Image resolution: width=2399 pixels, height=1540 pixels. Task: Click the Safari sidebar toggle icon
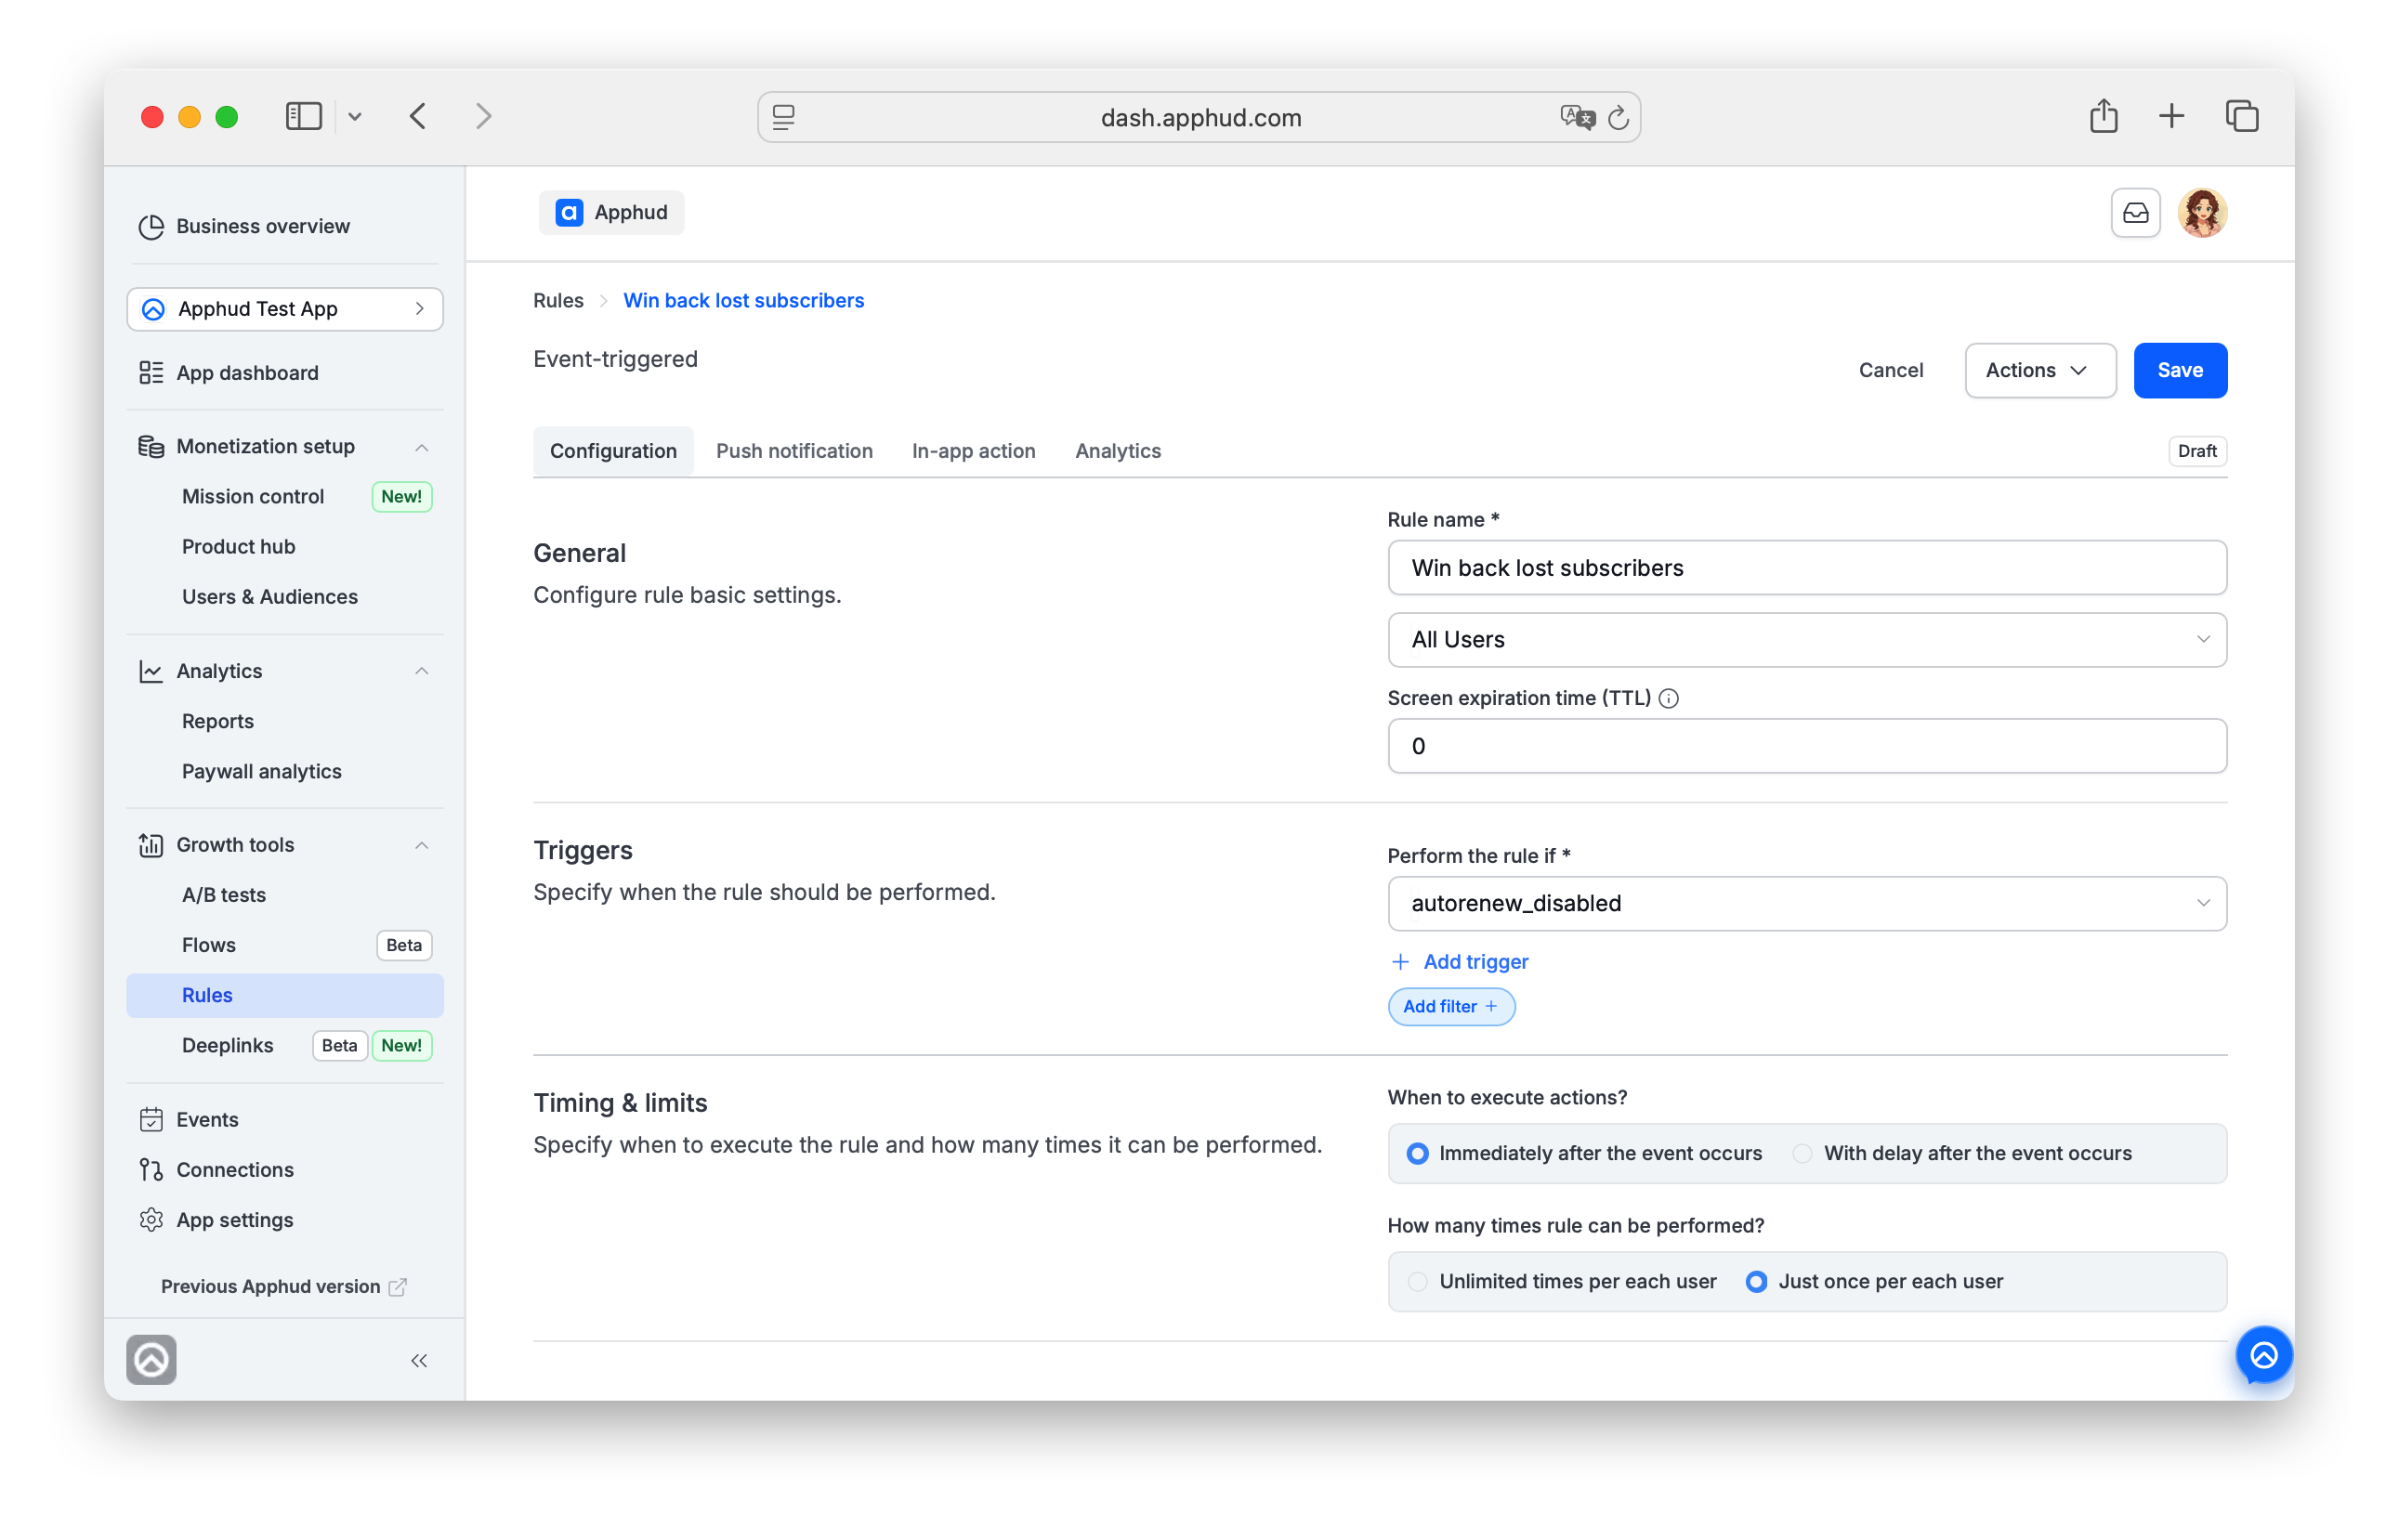[303, 117]
